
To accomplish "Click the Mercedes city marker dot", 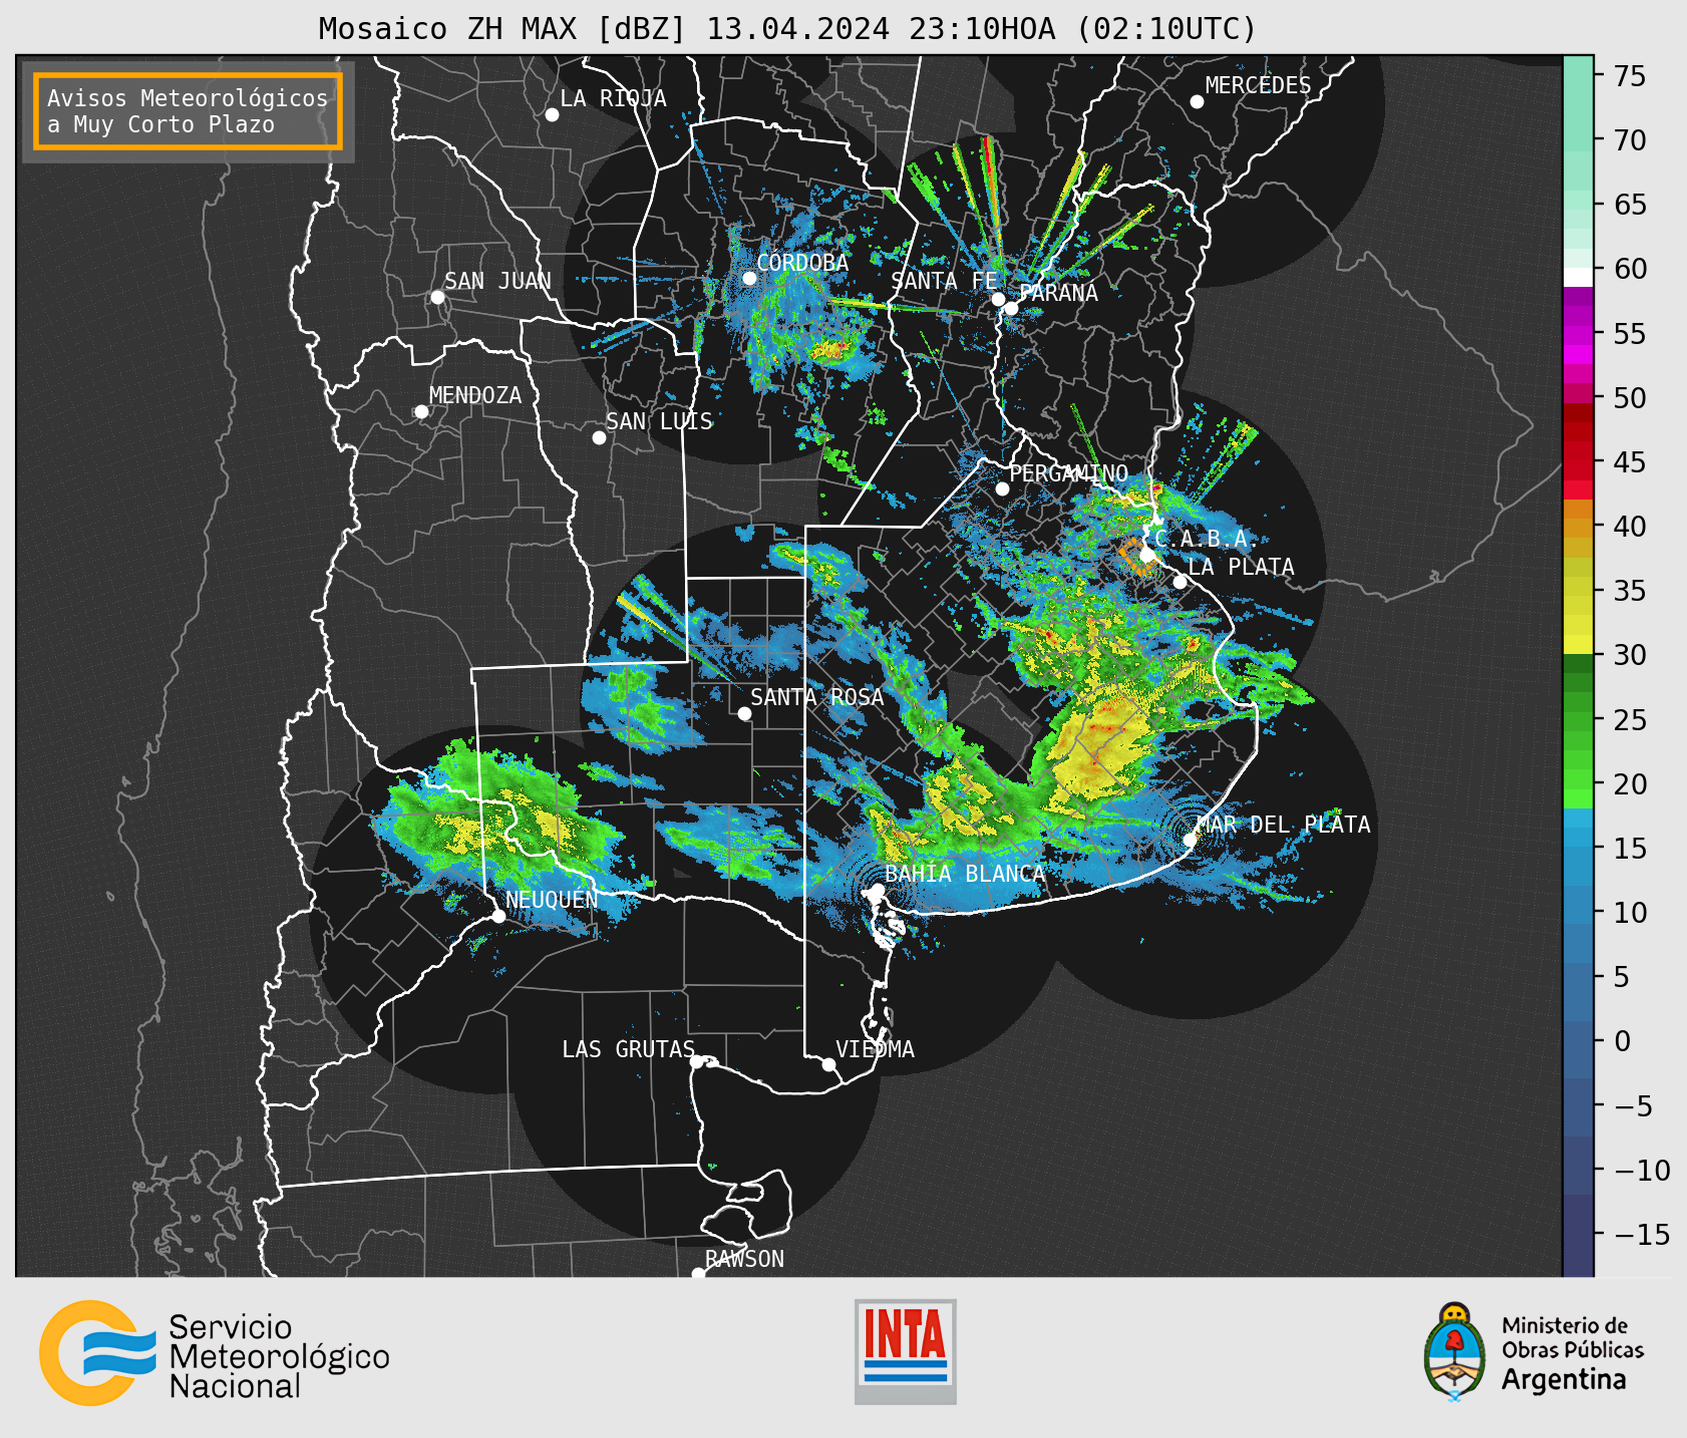I will pyautogui.click(x=1196, y=102).
